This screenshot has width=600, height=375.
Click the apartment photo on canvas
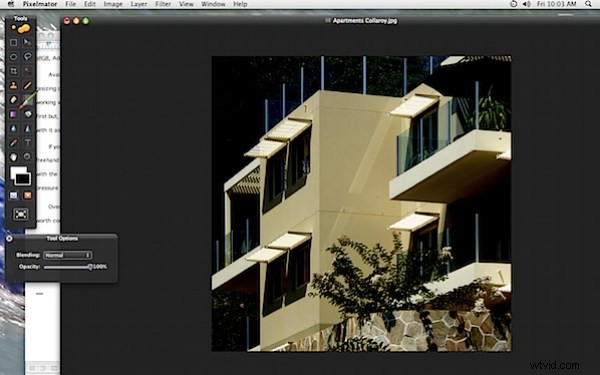(361, 204)
